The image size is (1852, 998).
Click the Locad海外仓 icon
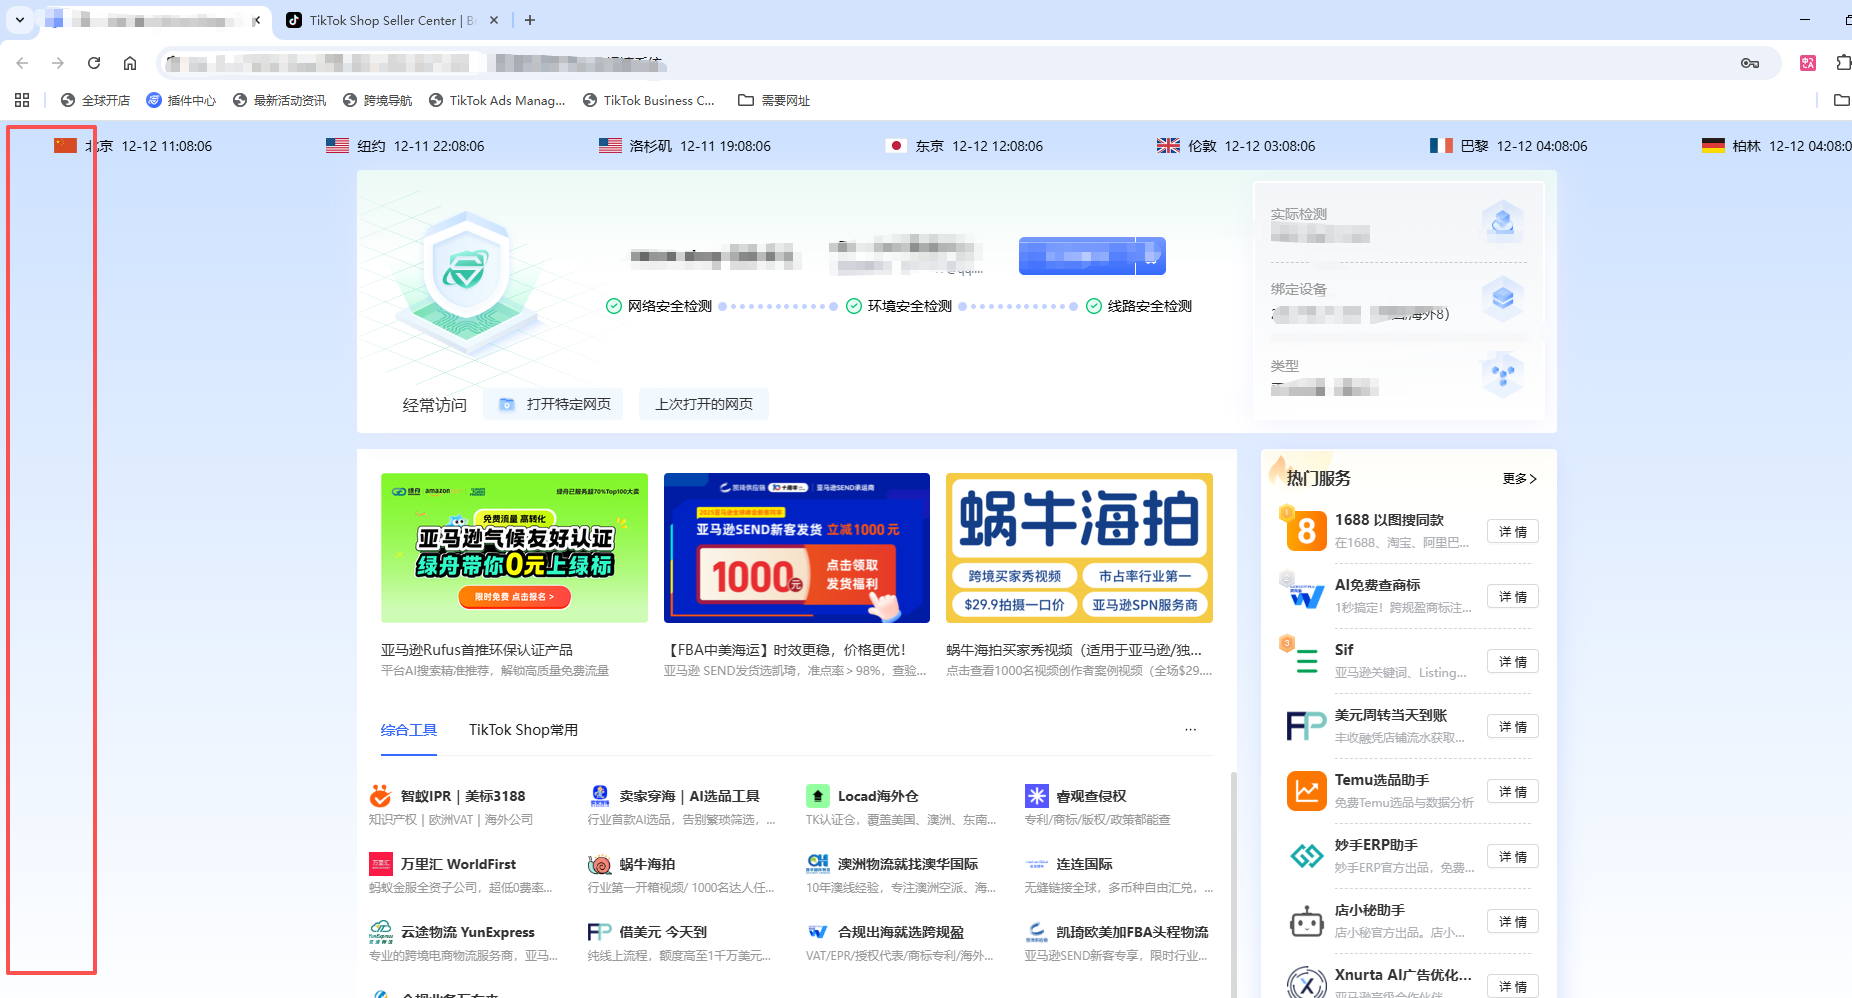pyautogui.click(x=818, y=796)
